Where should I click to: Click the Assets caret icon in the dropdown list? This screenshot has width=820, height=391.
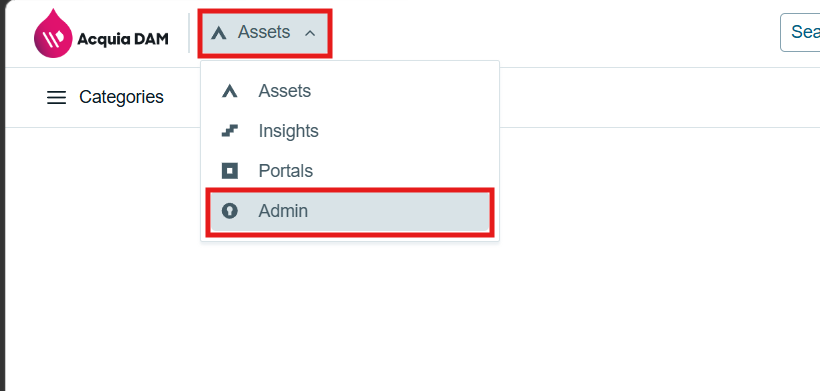(x=230, y=91)
